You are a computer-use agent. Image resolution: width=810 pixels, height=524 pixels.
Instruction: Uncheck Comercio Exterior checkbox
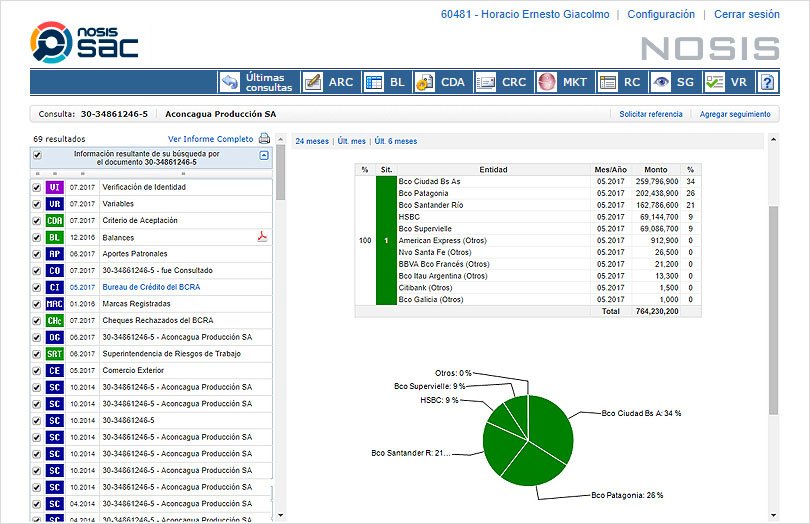tap(37, 371)
